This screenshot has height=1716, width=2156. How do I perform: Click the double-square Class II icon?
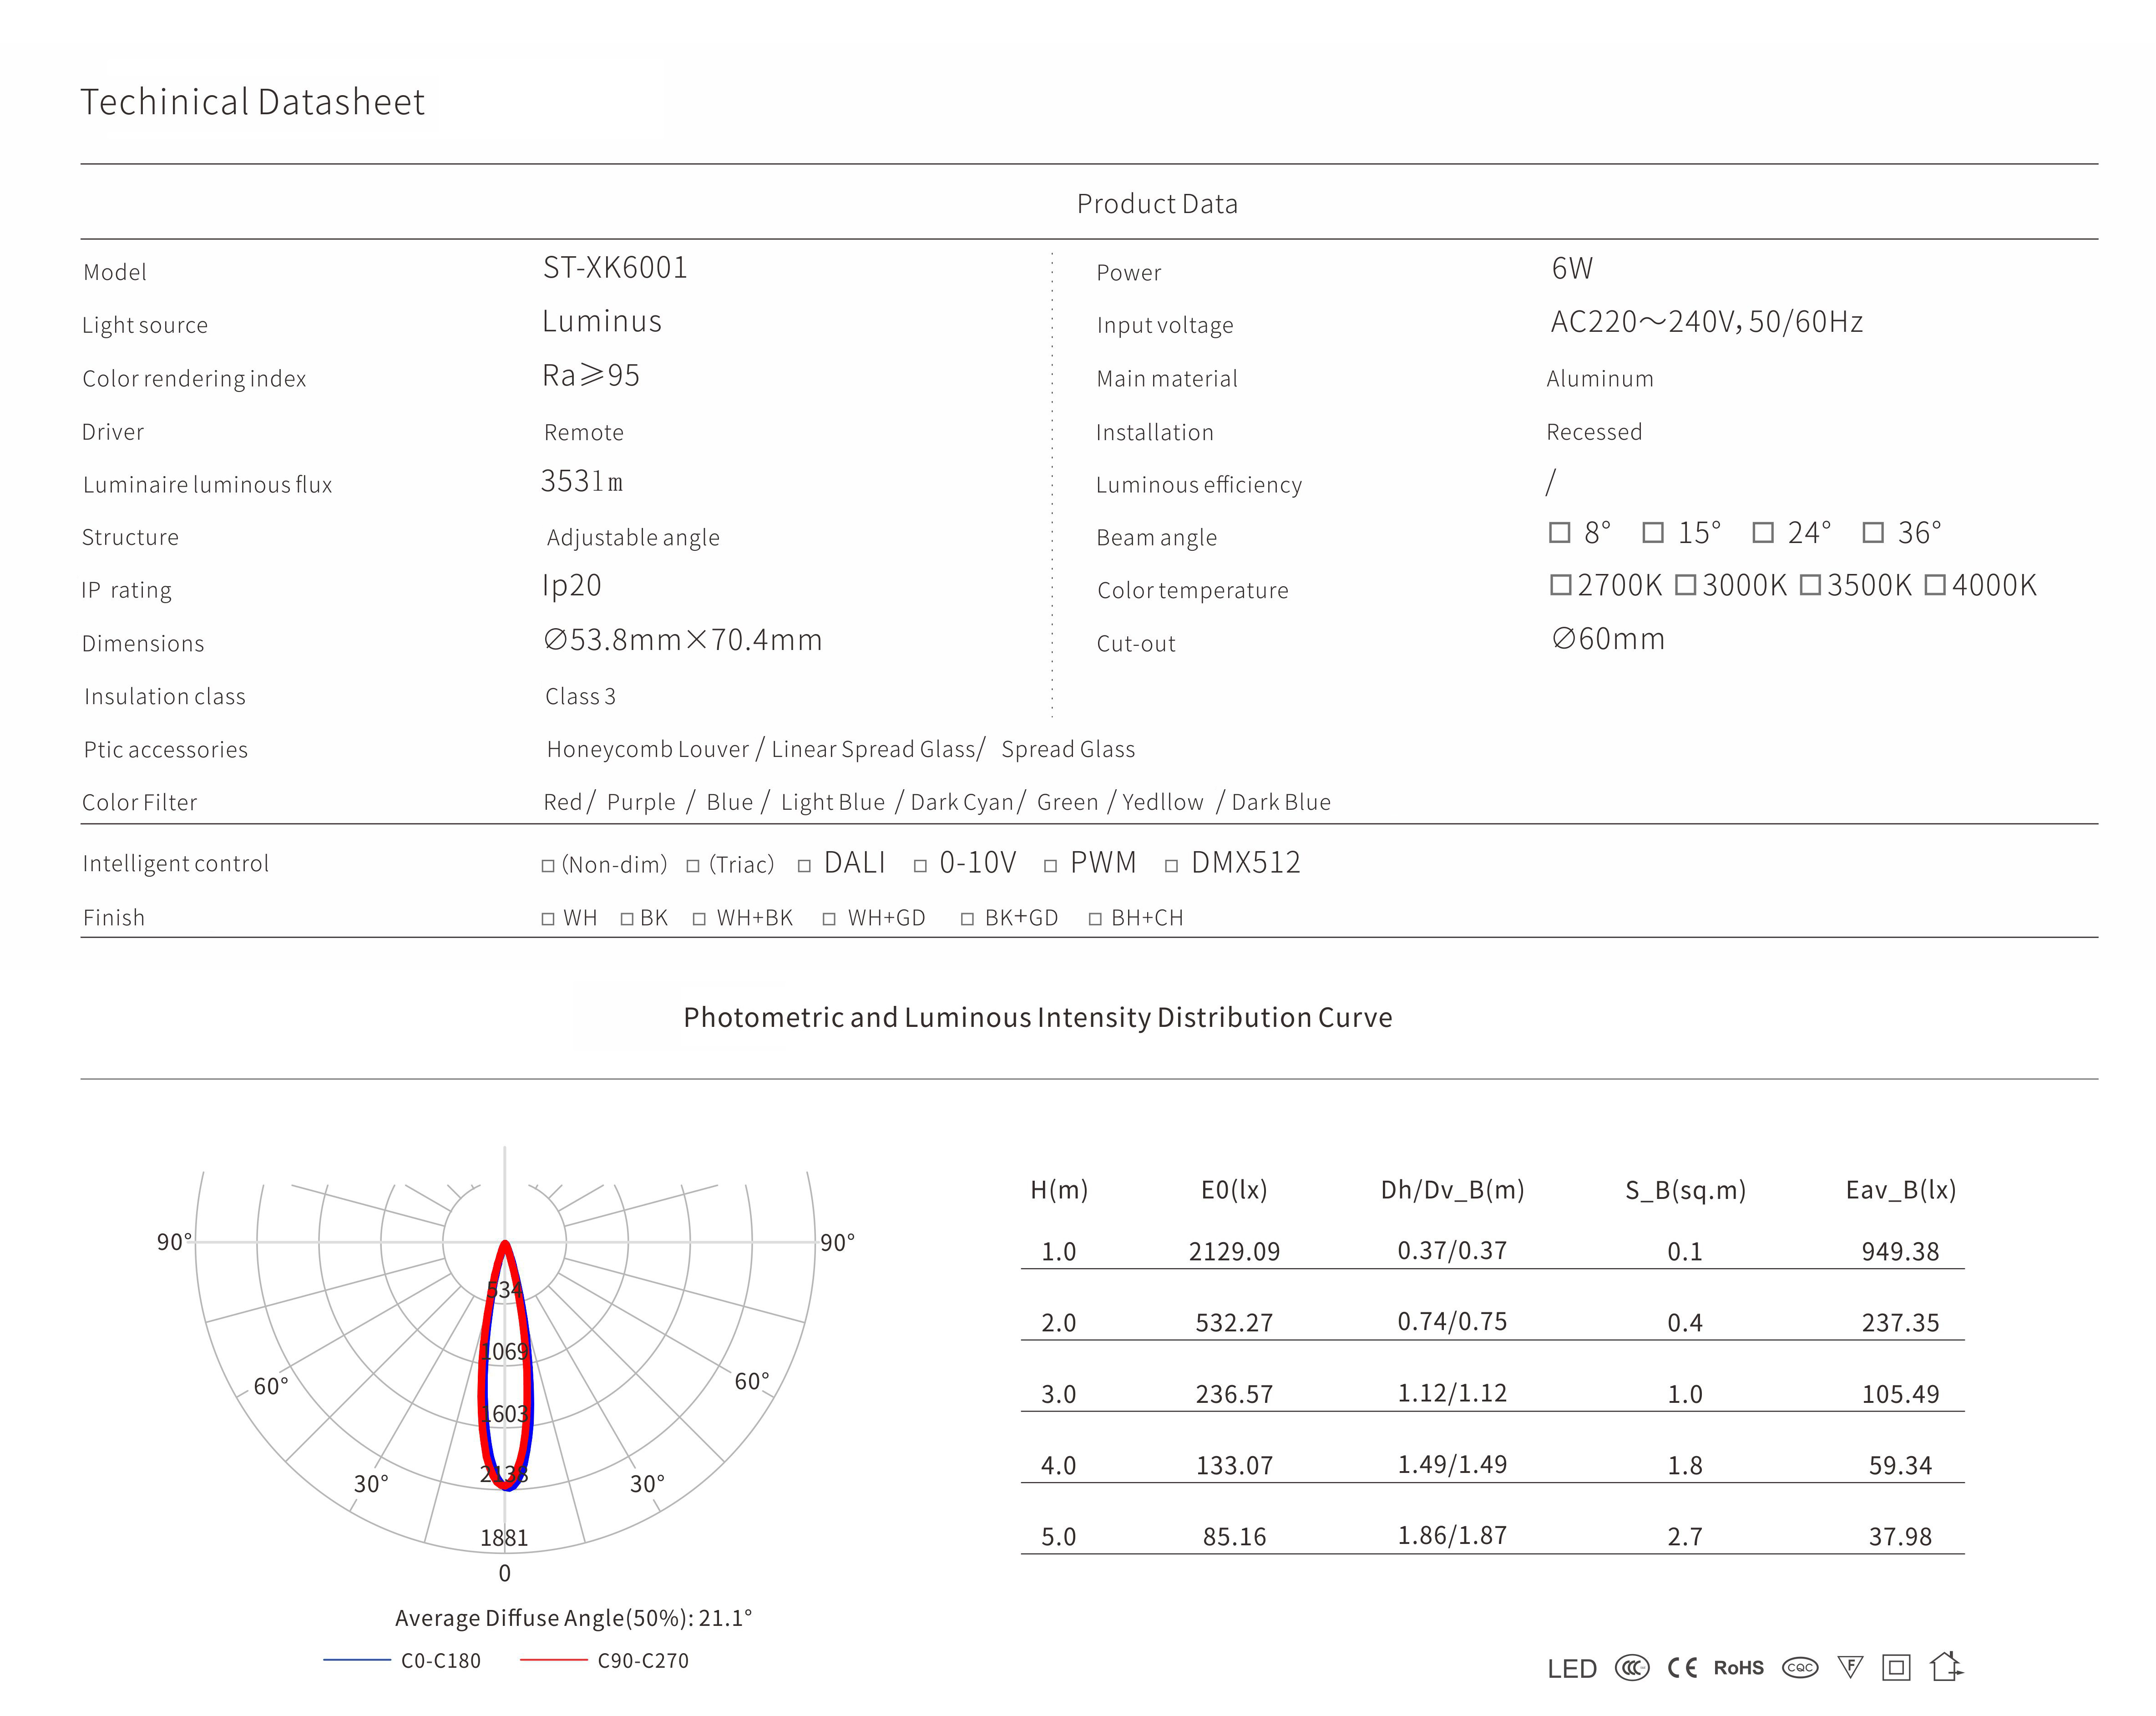[x=1896, y=1668]
